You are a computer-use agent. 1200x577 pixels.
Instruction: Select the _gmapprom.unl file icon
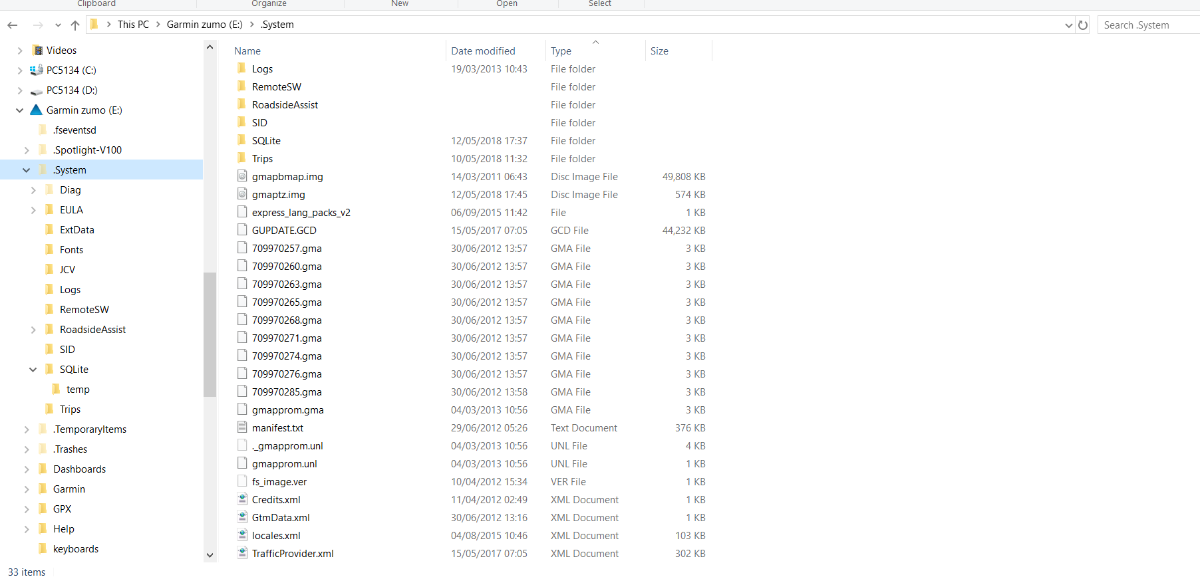click(241, 446)
